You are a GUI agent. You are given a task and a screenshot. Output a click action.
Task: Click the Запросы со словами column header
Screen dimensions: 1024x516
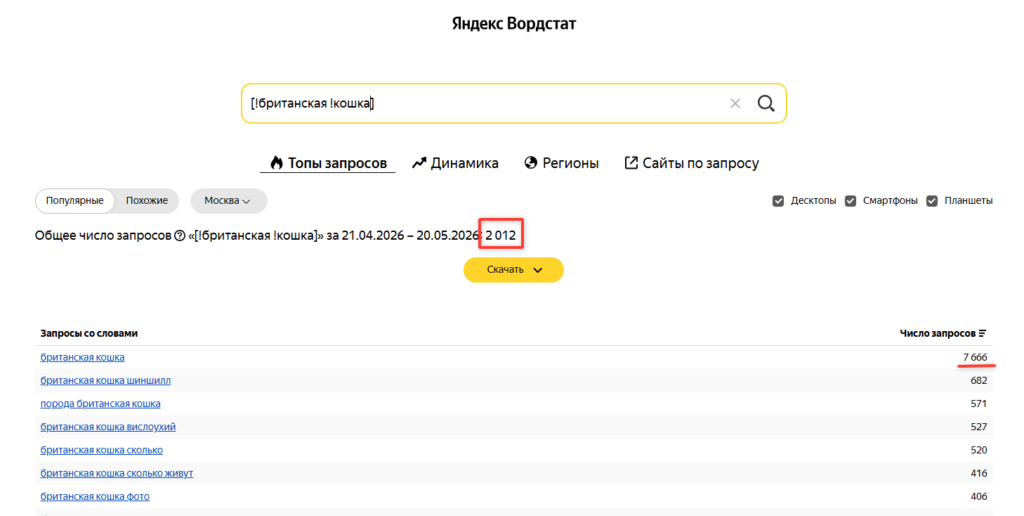pyautogui.click(x=89, y=333)
